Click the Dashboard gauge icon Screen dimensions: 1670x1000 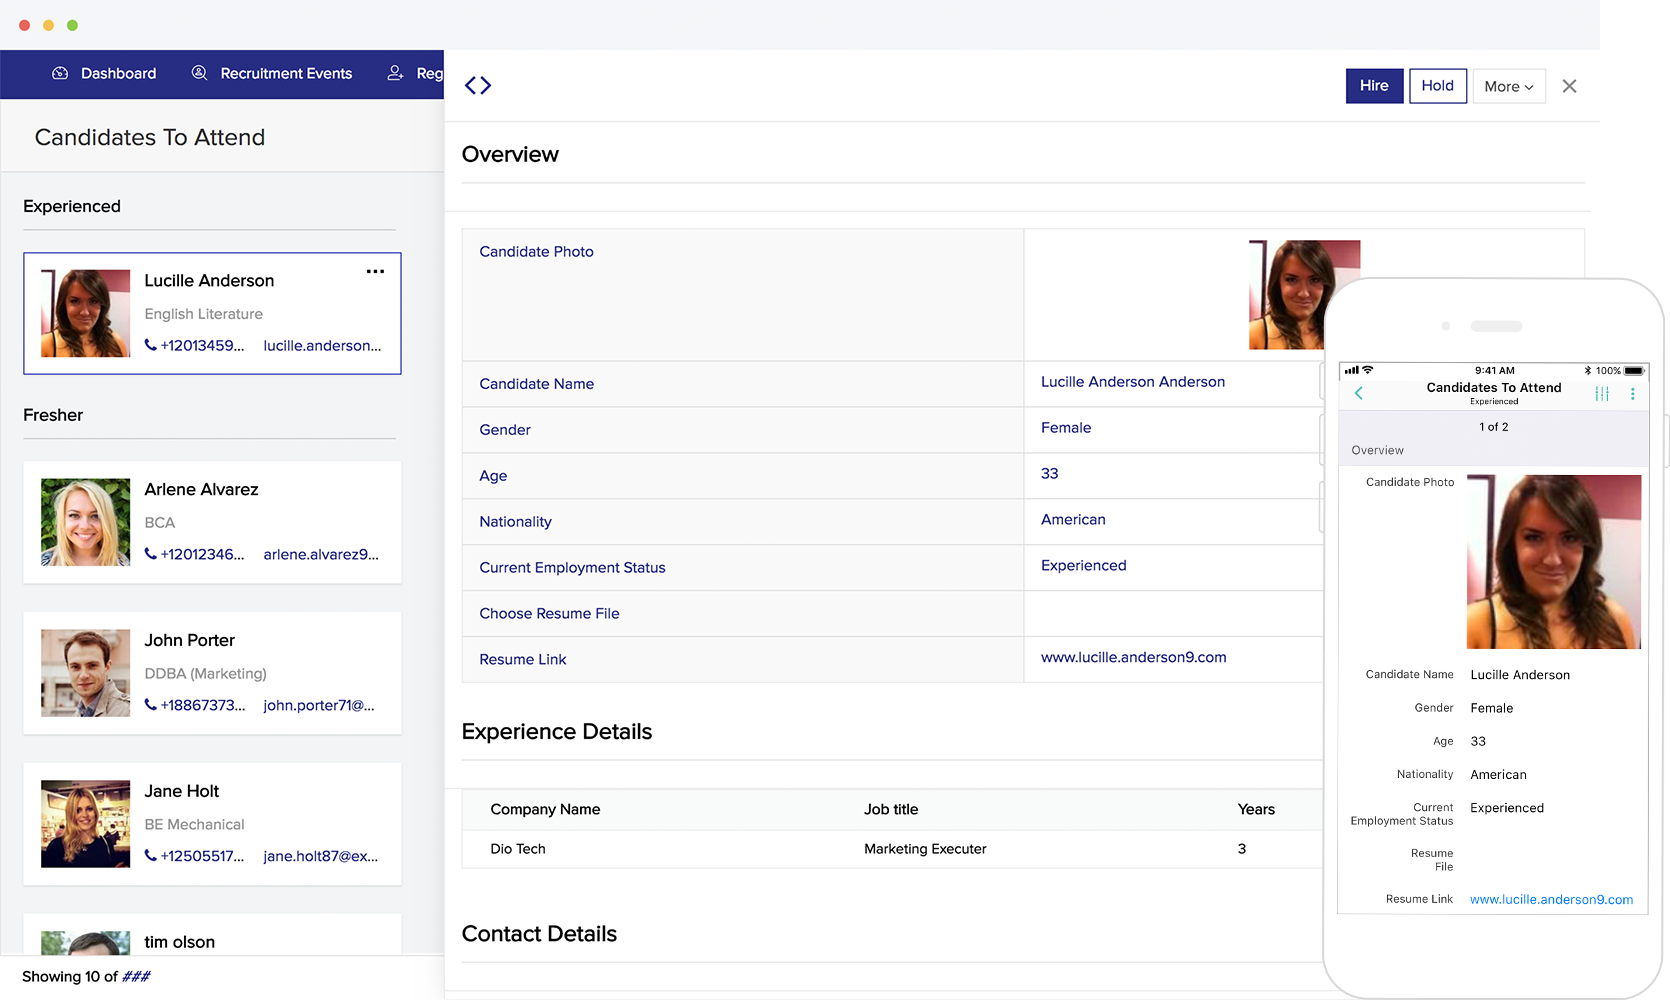pos(60,73)
